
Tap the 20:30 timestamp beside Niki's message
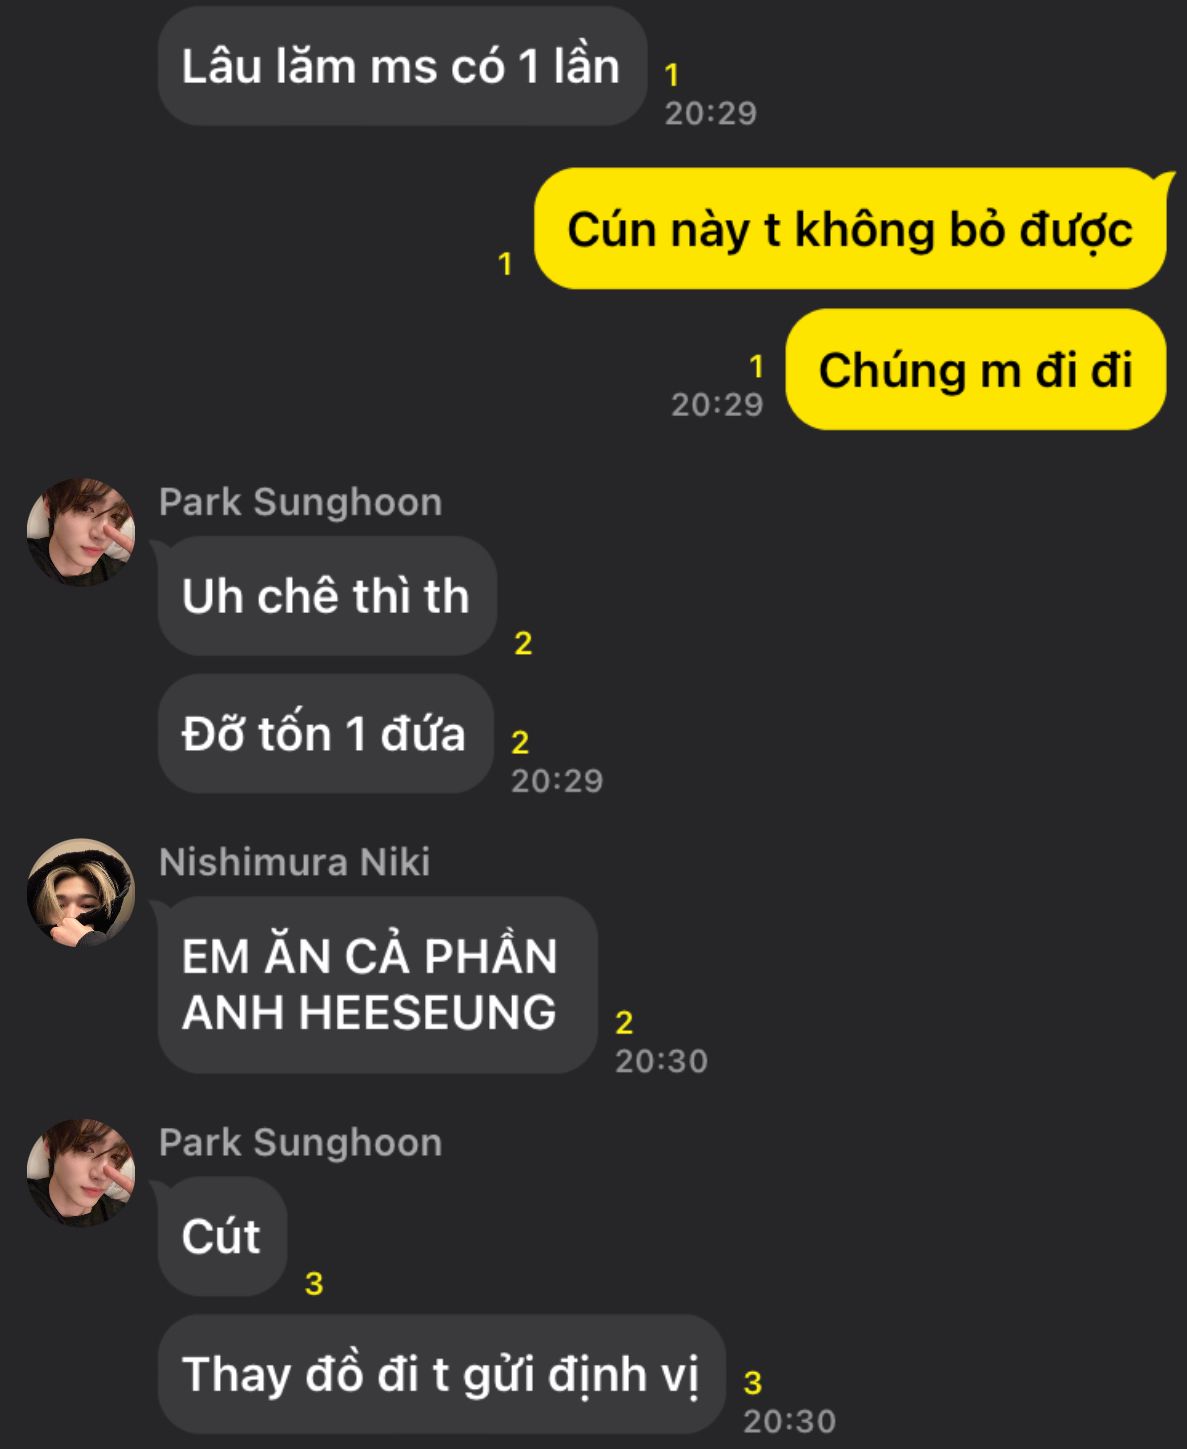coord(661,1060)
